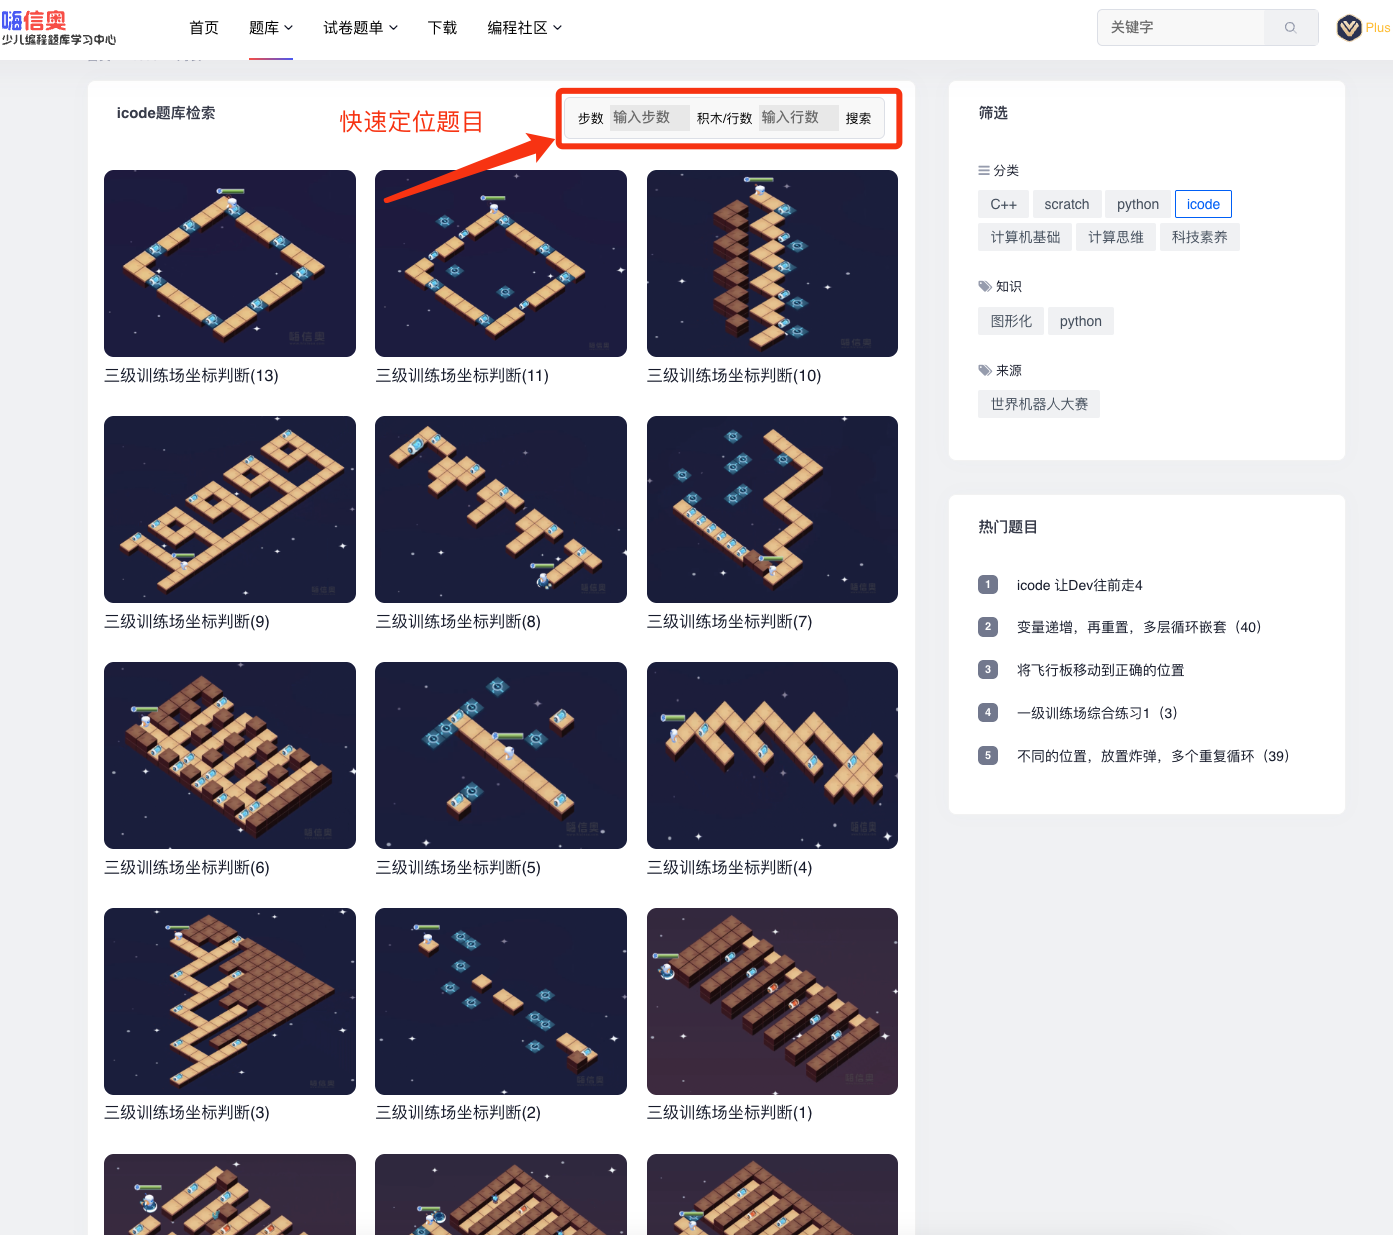This screenshot has width=1393, height=1235.
Task: Click the 来源 tag icon
Action: (x=985, y=371)
